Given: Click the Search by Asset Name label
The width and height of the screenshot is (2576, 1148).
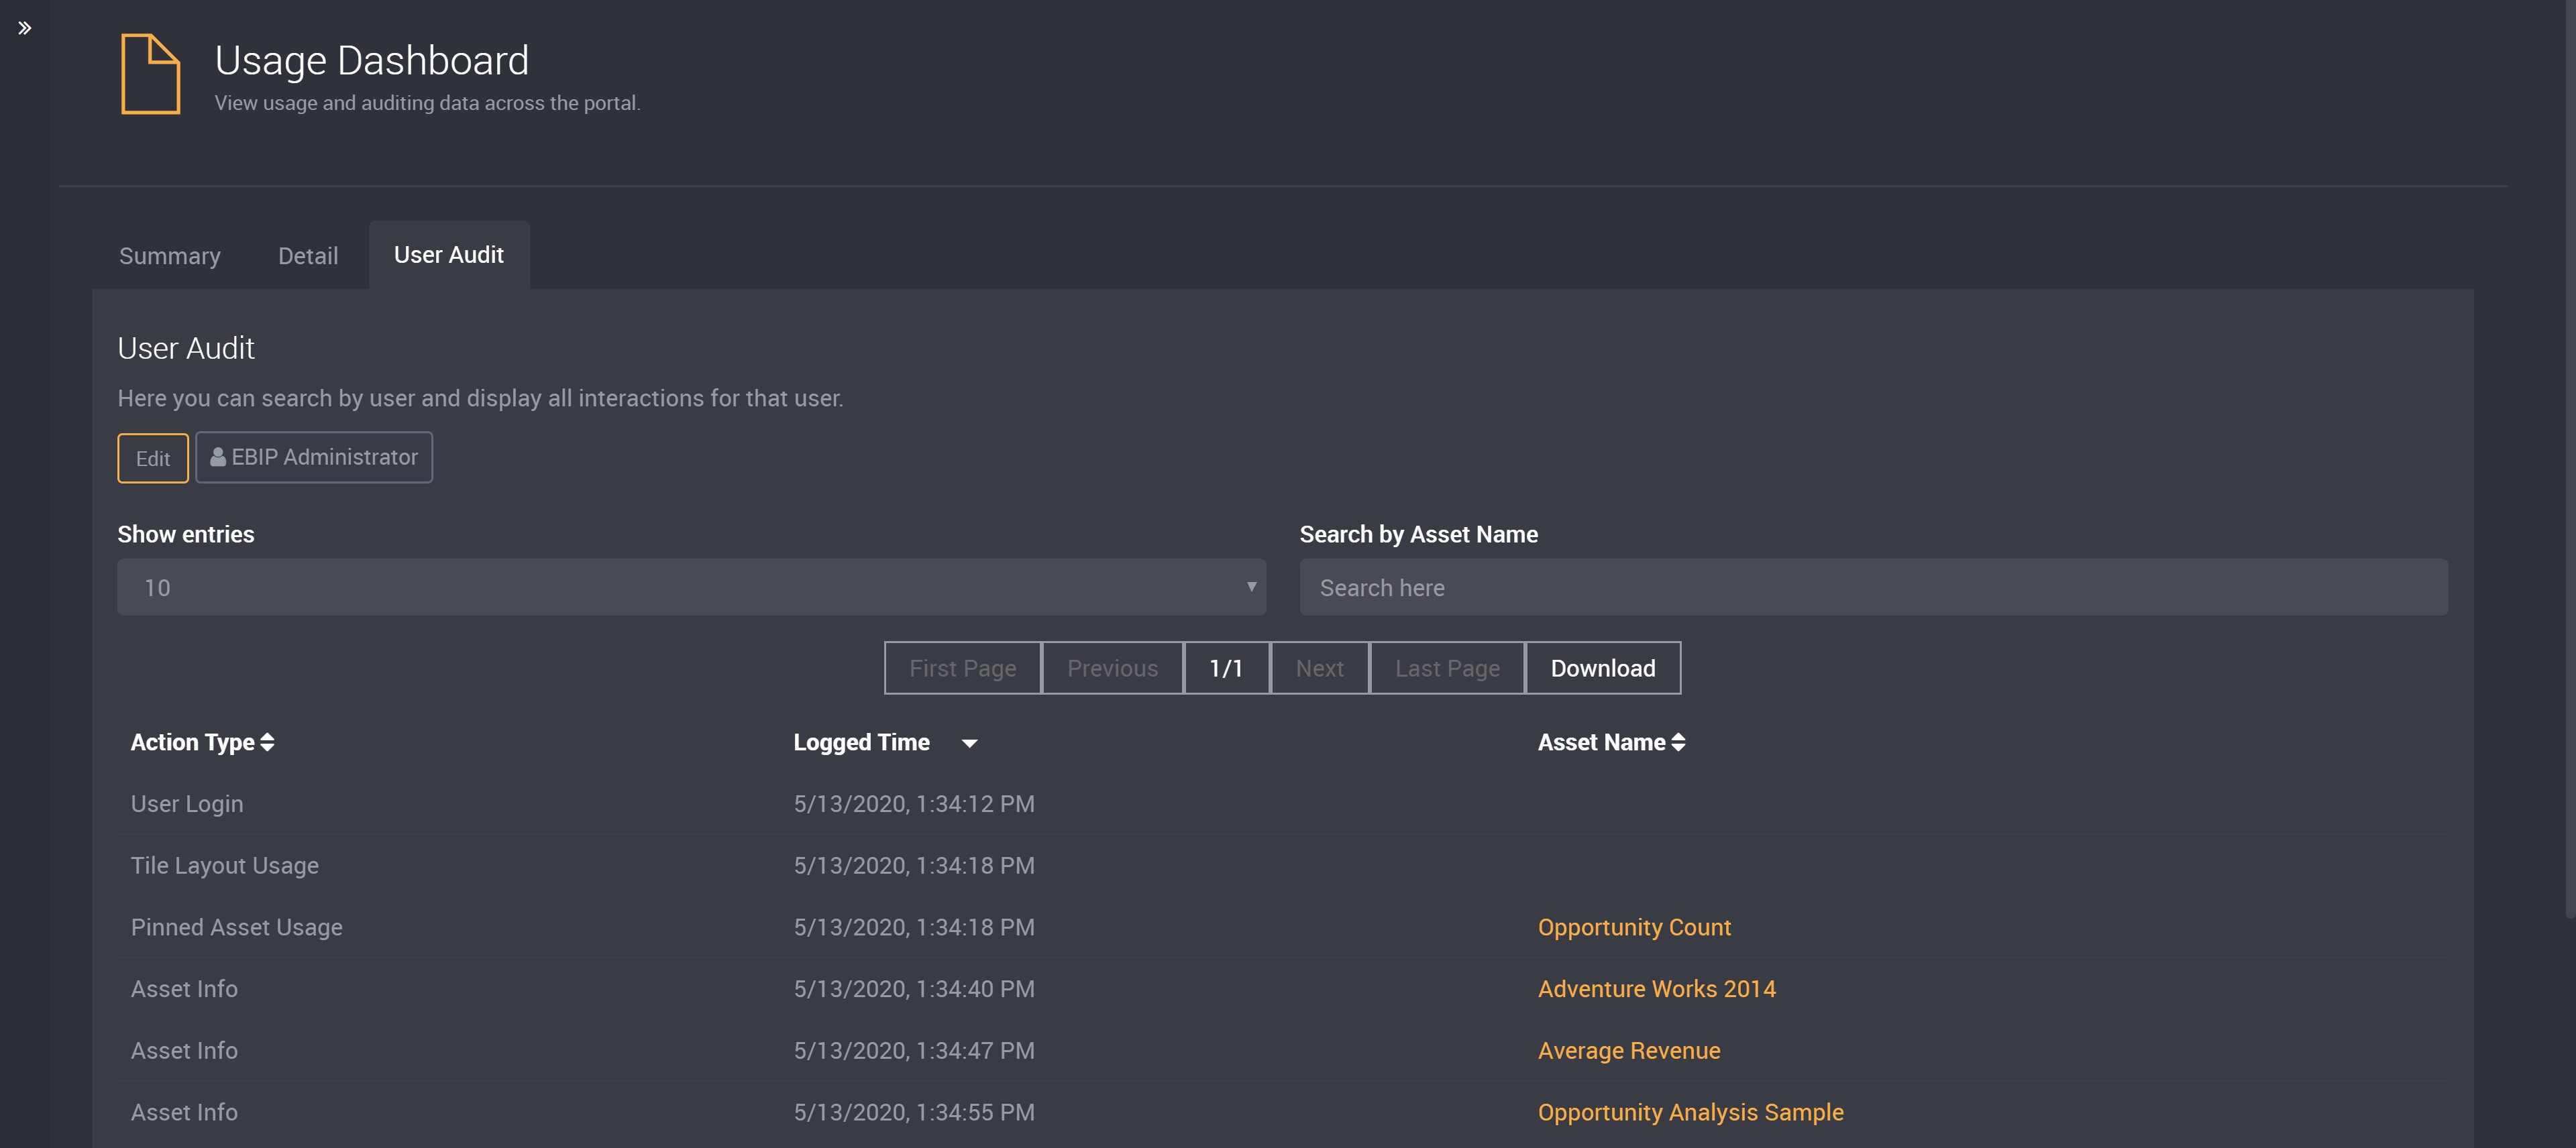Looking at the screenshot, I should pyautogui.click(x=1418, y=534).
